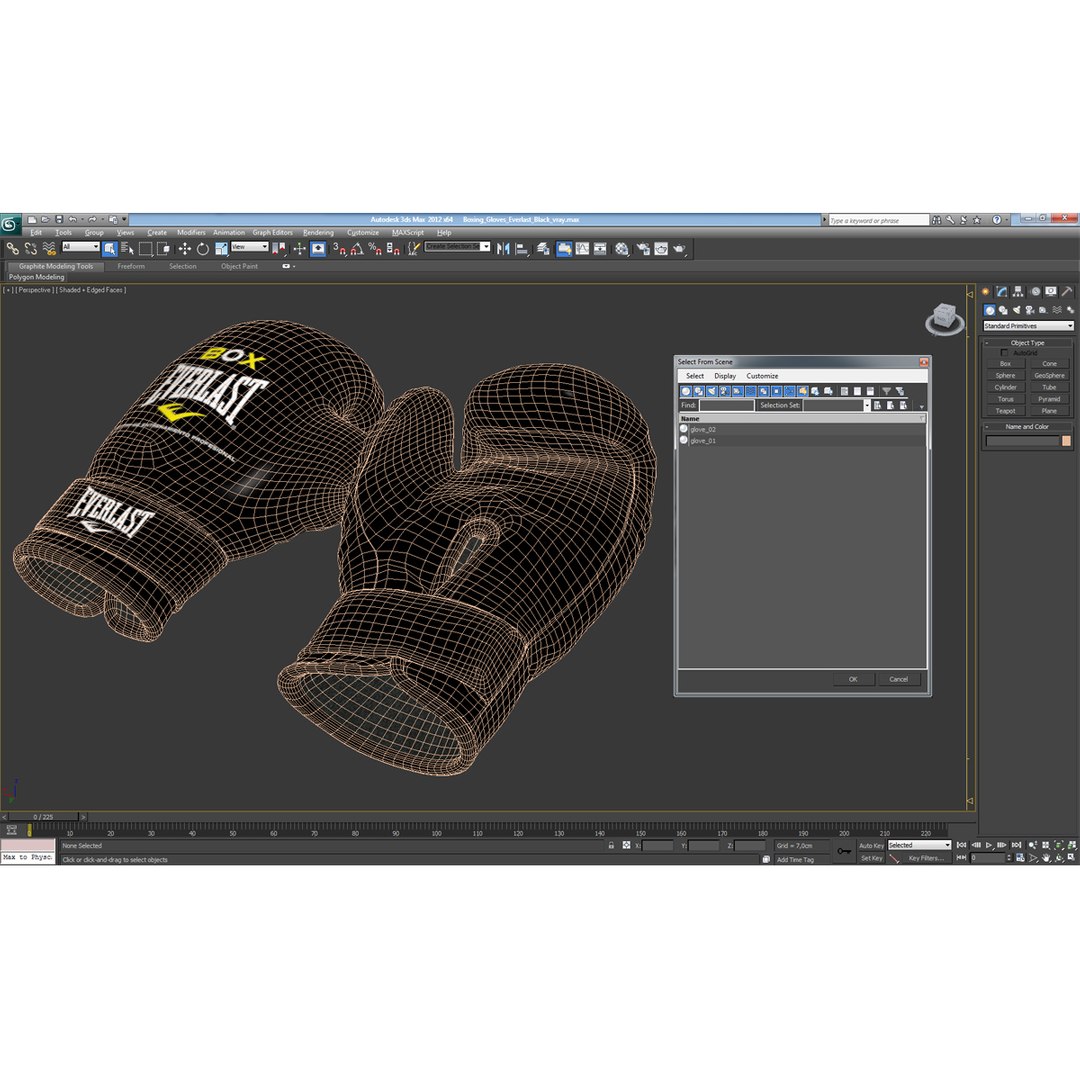The width and height of the screenshot is (1080, 1080).
Task: Click the Mirror tool icon
Action: click(503, 249)
